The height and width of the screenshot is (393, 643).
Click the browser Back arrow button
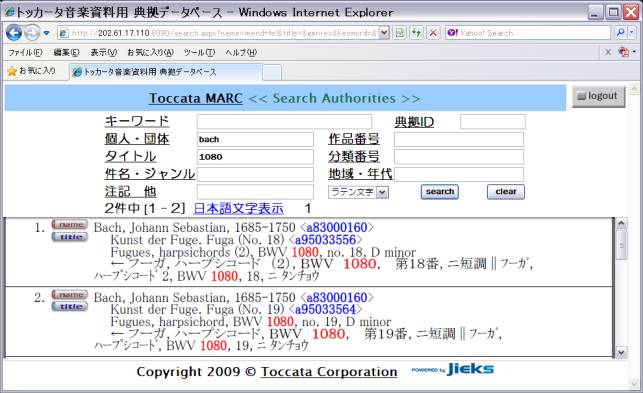click(14, 33)
